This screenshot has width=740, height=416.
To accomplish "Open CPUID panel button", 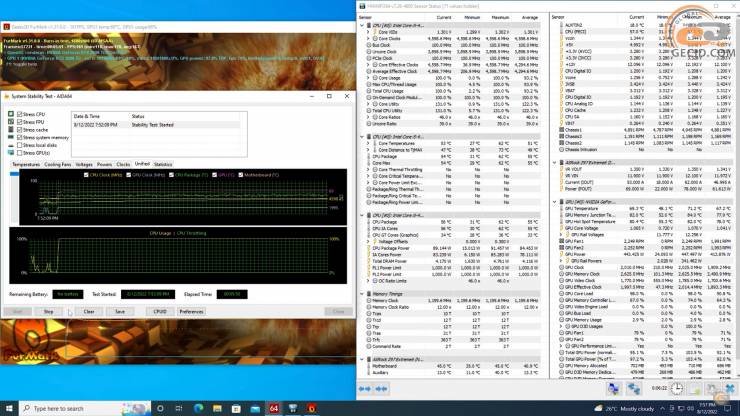I will point(160,312).
